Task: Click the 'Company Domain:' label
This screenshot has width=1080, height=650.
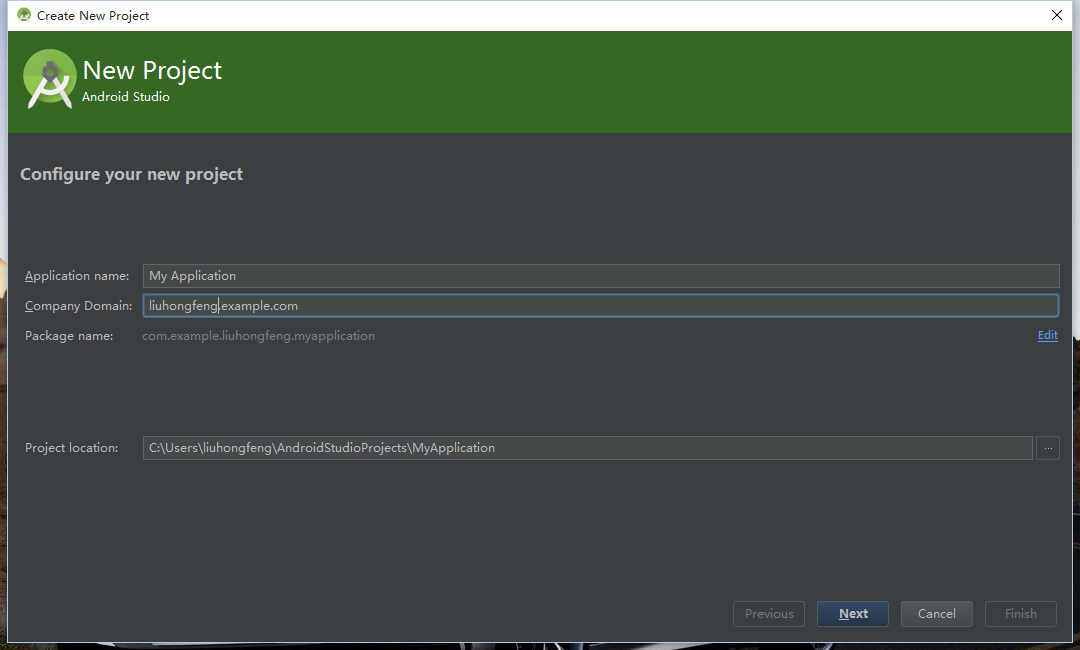Action: coord(79,306)
